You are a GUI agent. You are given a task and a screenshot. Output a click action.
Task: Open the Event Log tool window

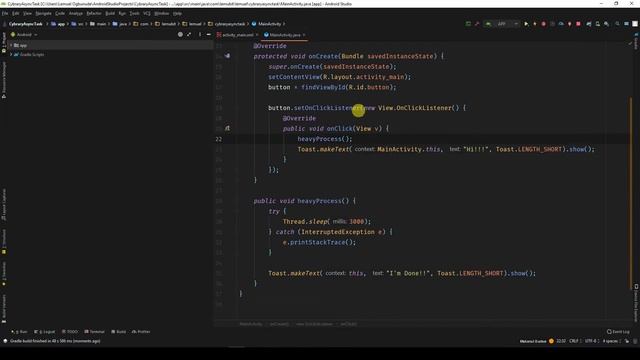click(x=618, y=331)
